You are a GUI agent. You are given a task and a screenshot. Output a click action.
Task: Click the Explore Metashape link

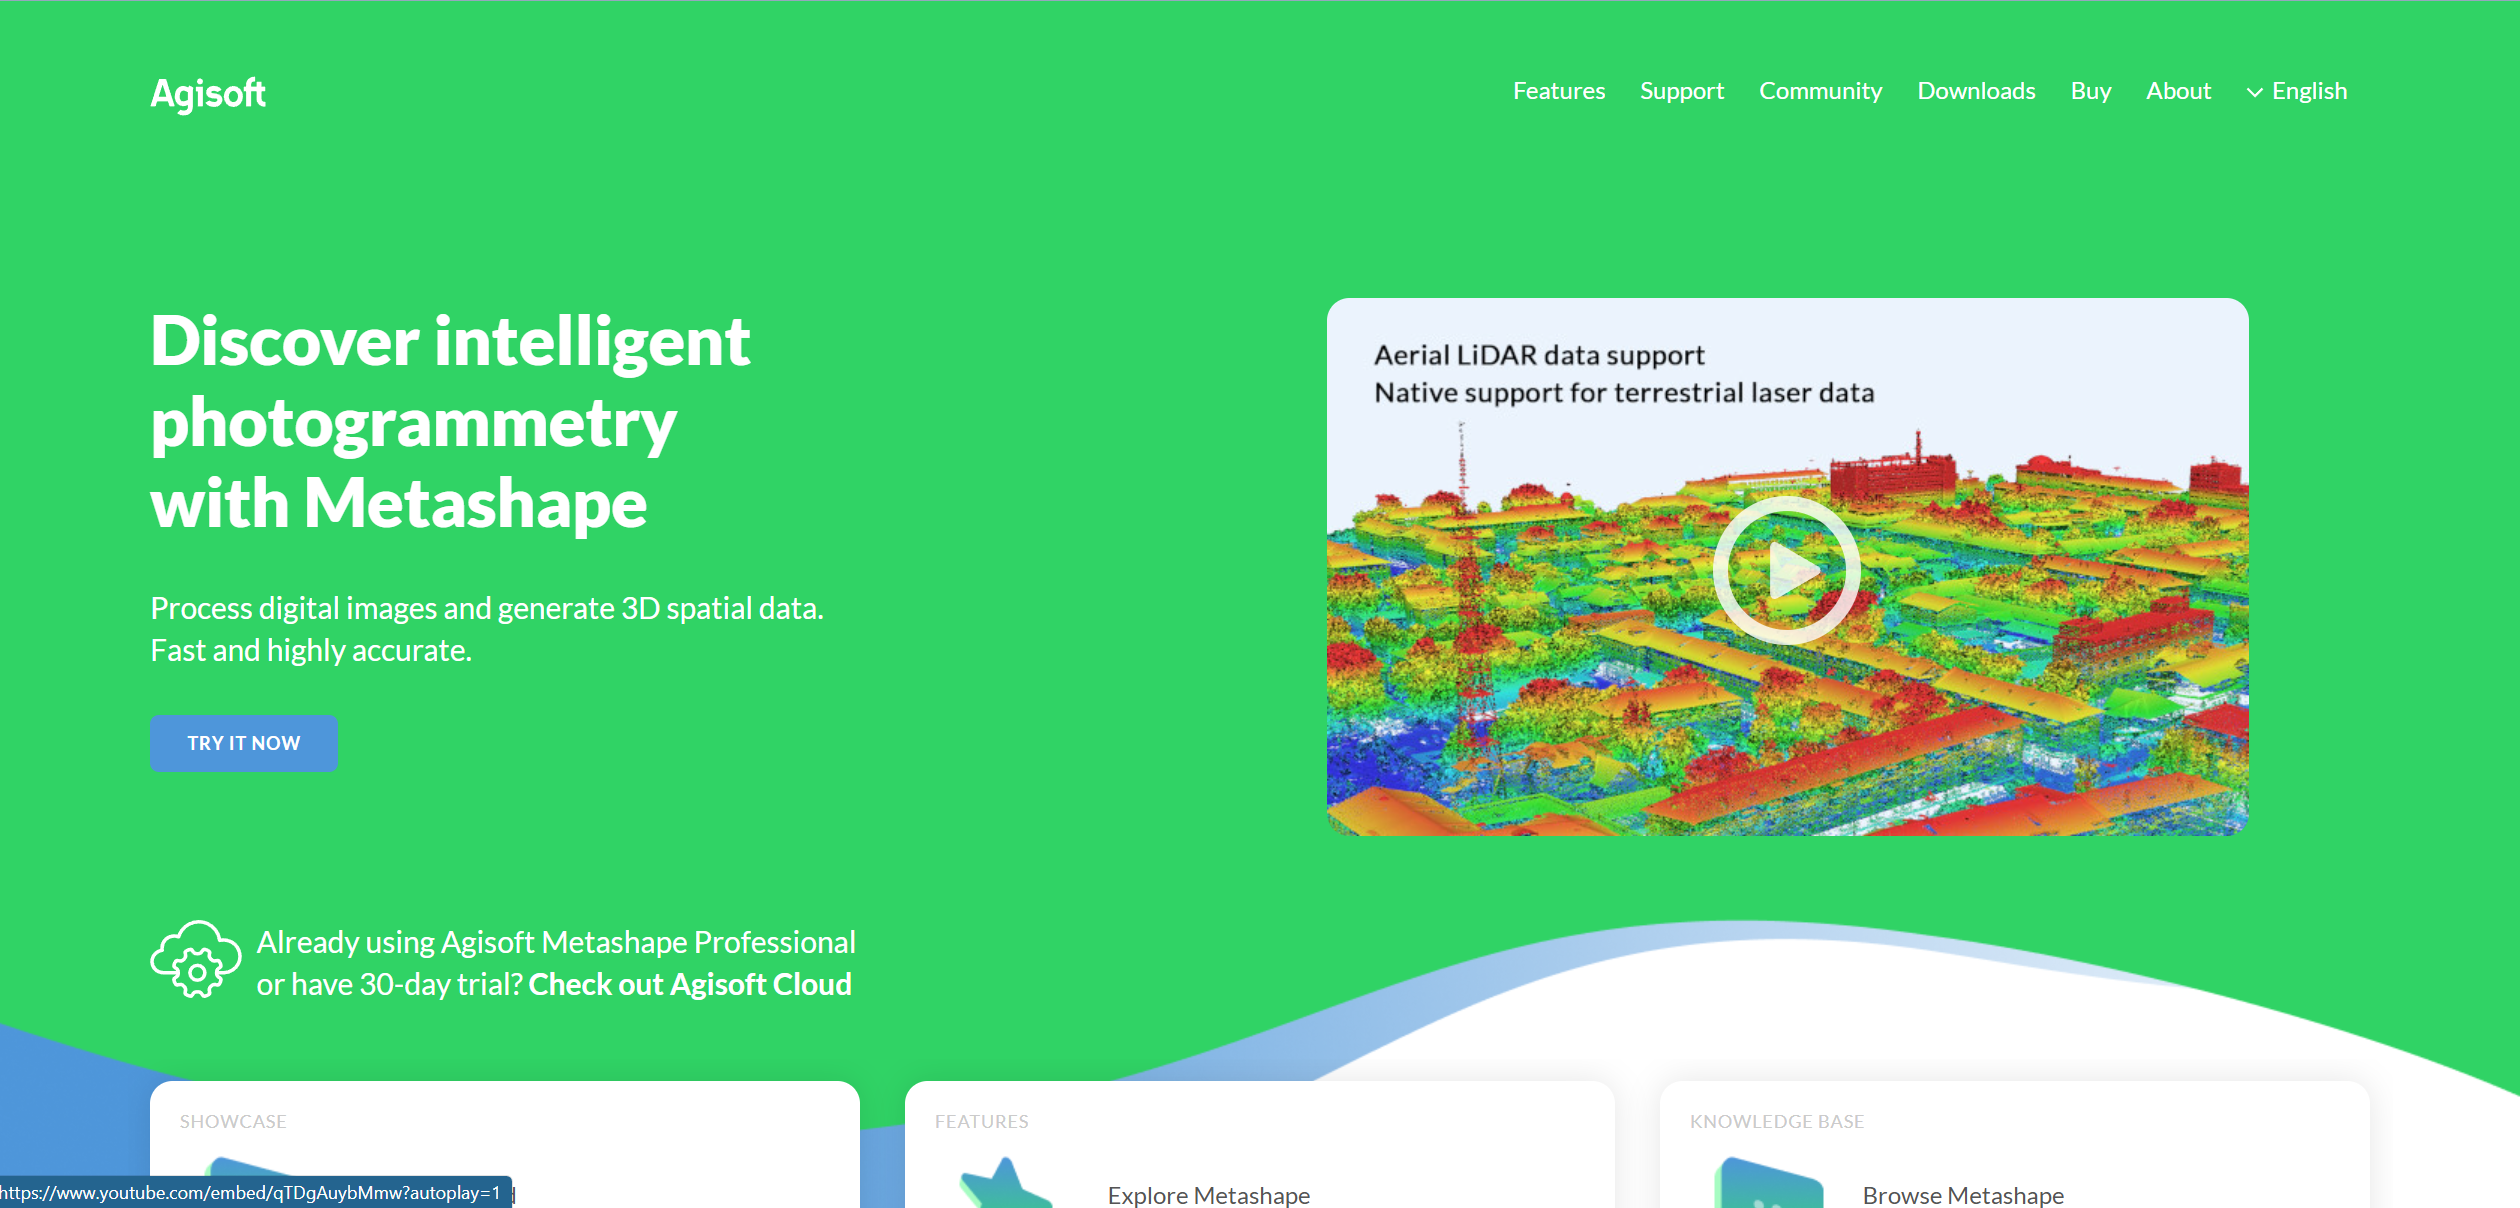click(1208, 1195)
